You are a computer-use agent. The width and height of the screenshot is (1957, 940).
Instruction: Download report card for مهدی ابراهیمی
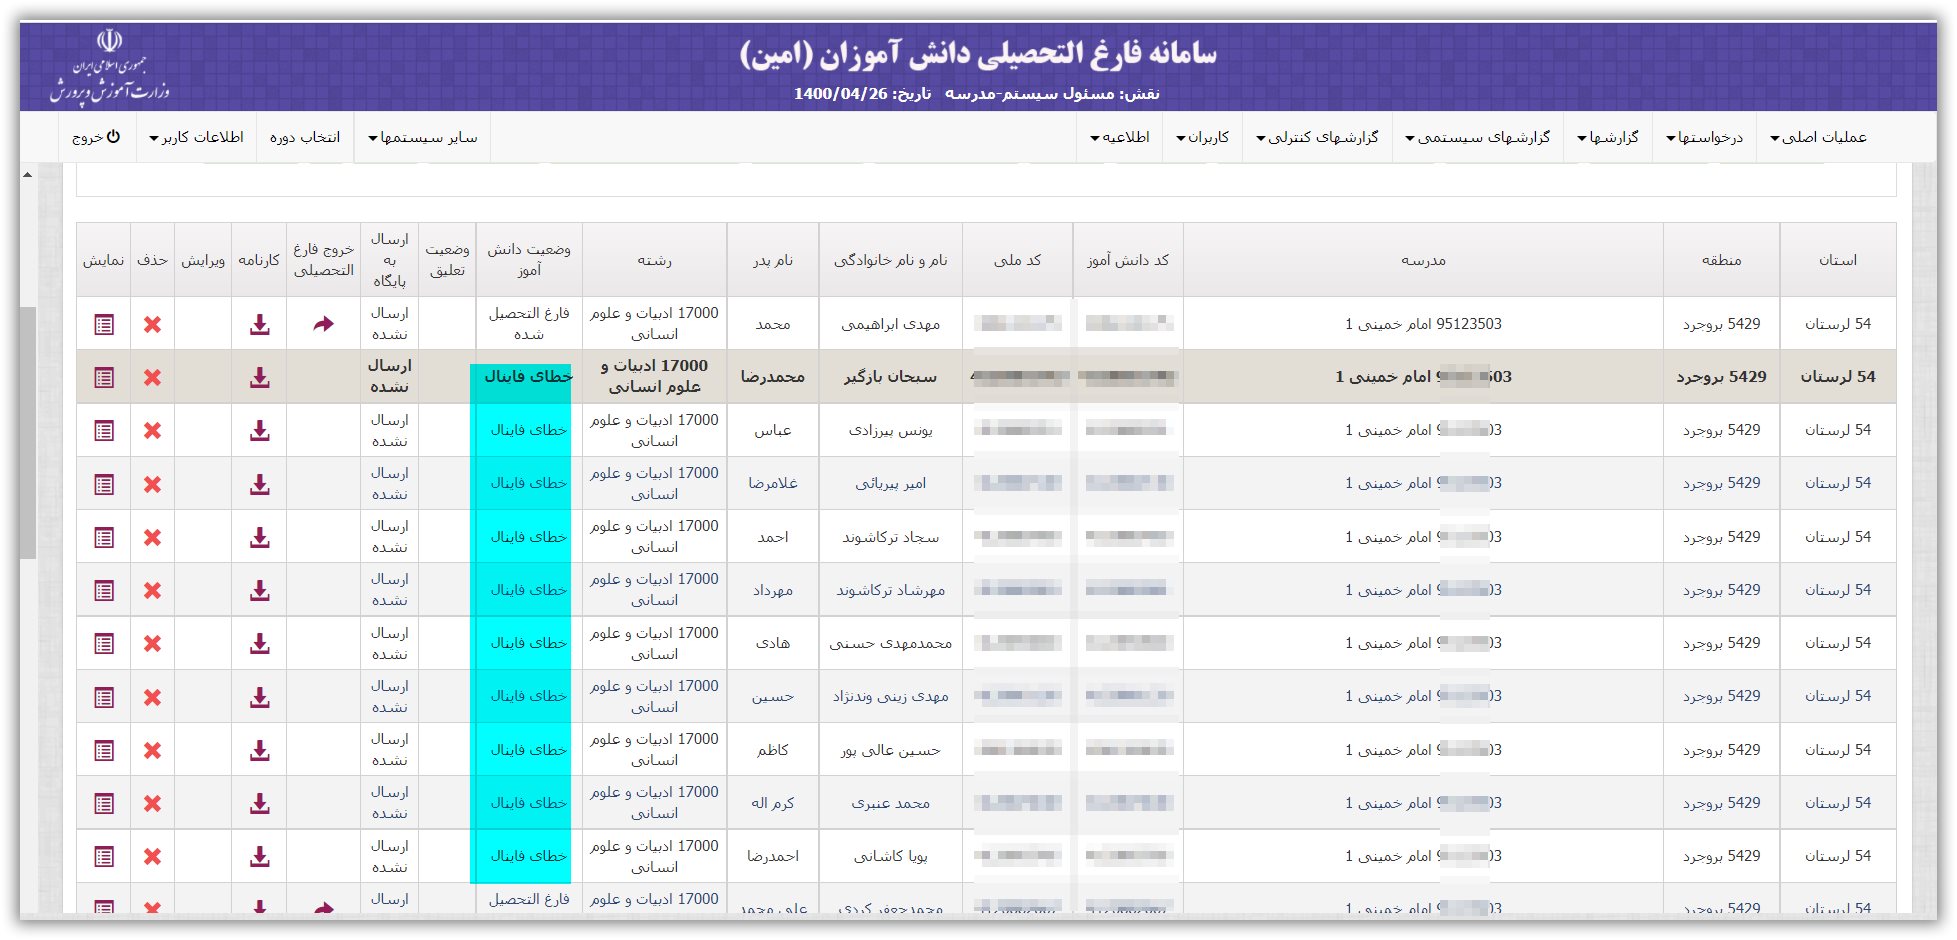259,324
